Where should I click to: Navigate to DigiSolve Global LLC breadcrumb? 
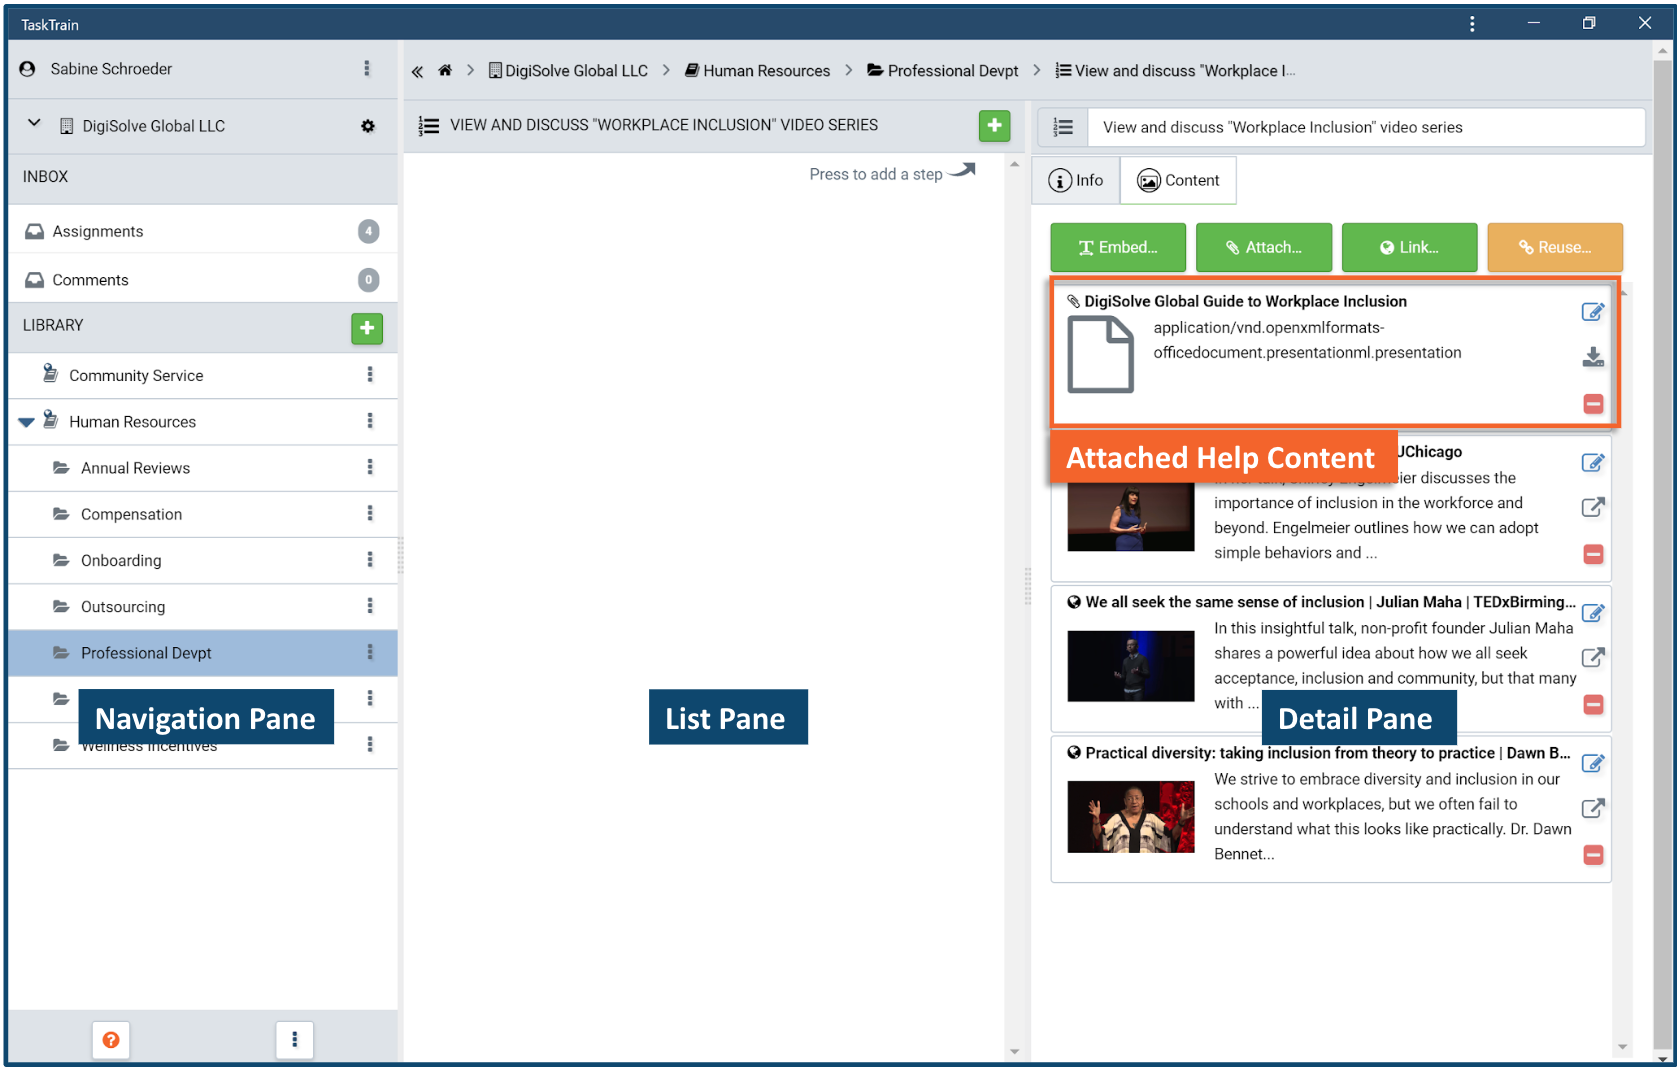point(568,71)
